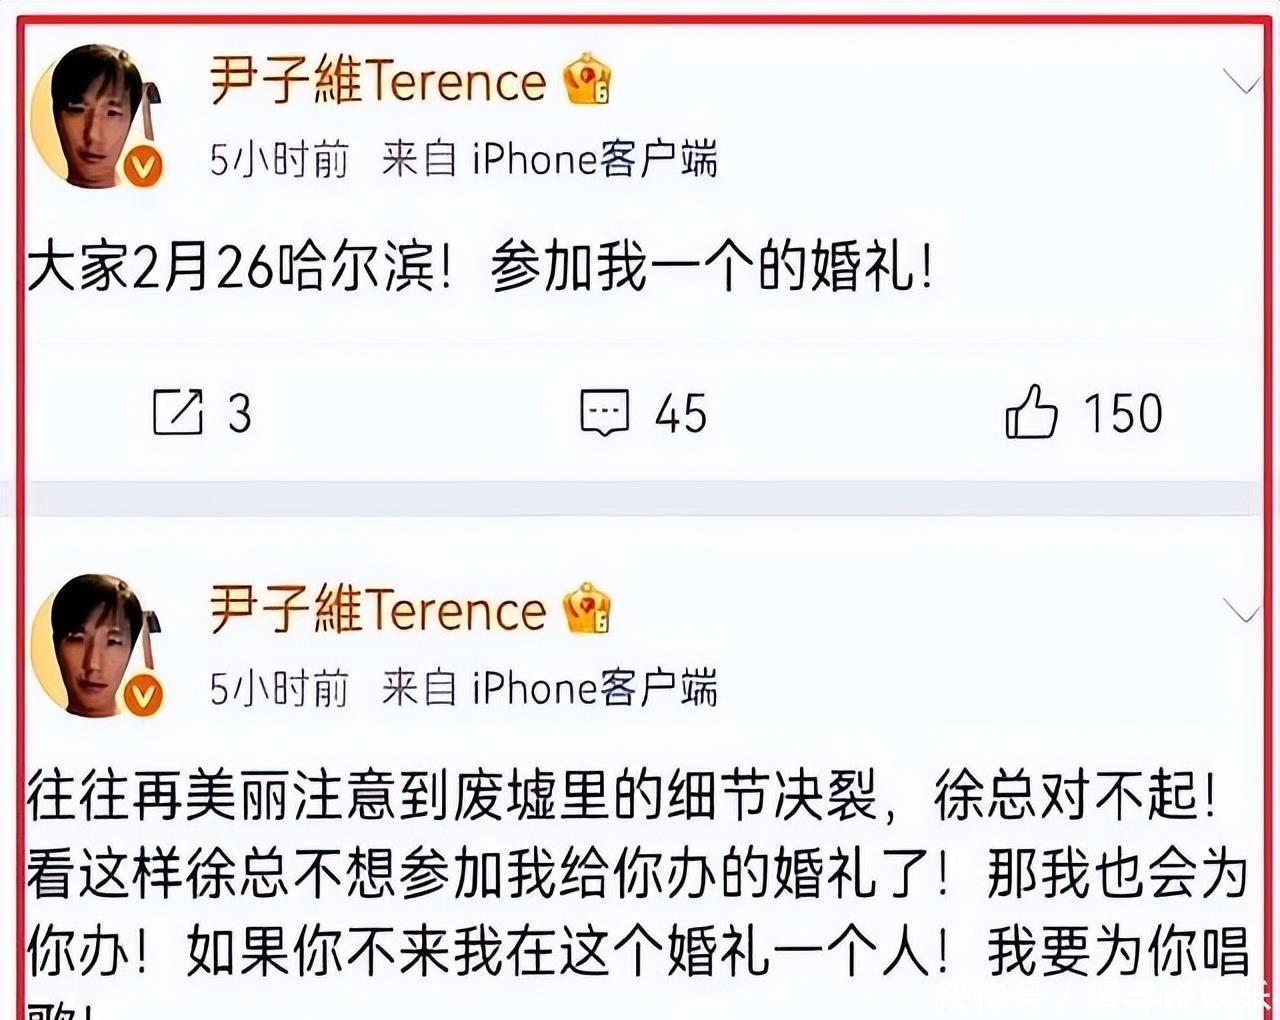The height and width of the screenshot is (1020, 1280).
Task: Open 尹子維Terence username in first post
Action: (378, 81)
